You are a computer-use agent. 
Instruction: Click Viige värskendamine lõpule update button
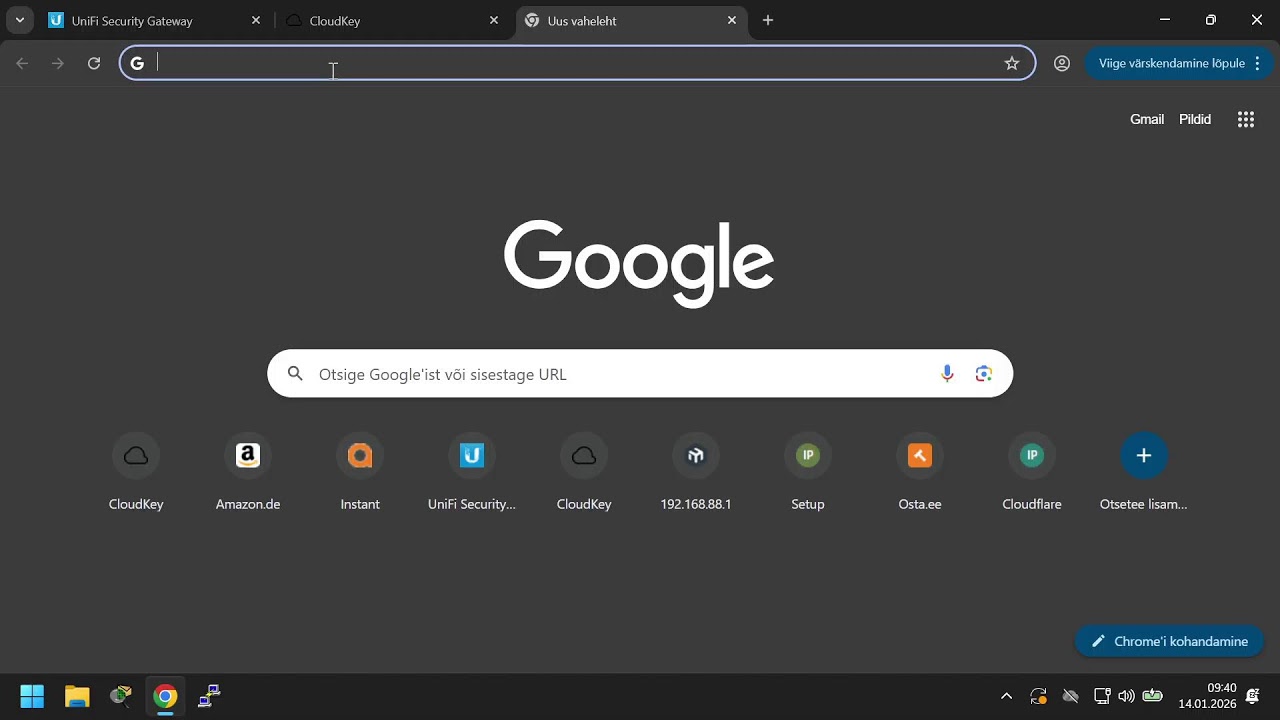(x=1171, y=63)
